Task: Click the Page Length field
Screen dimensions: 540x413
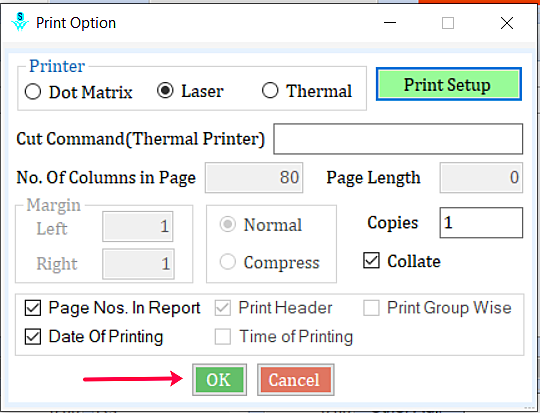Action: tap(481, 177)
